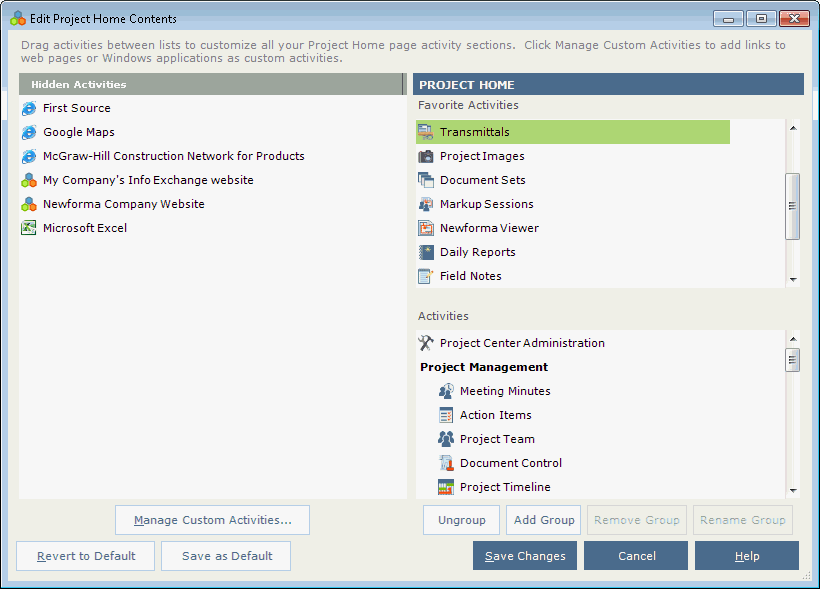
Task: Click the Info Exchange website icon
Action: [29, 180]
